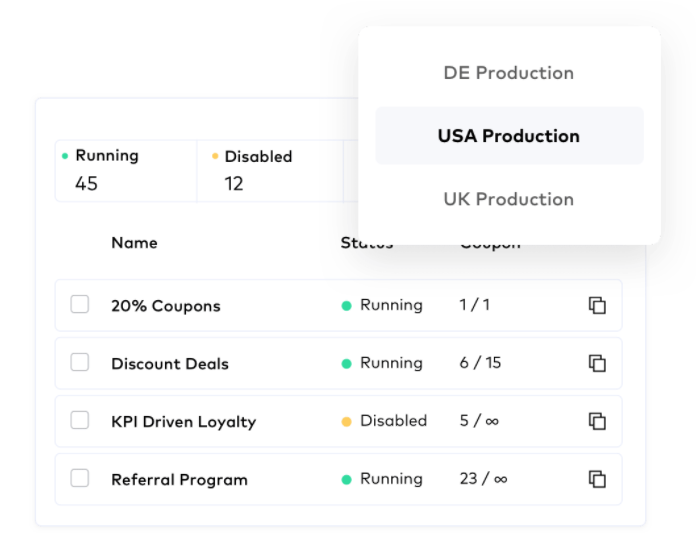This screenshot has width=696, height=560.
Task: Tick the 20% Coupons checkbox
Action: coord(80,305)
